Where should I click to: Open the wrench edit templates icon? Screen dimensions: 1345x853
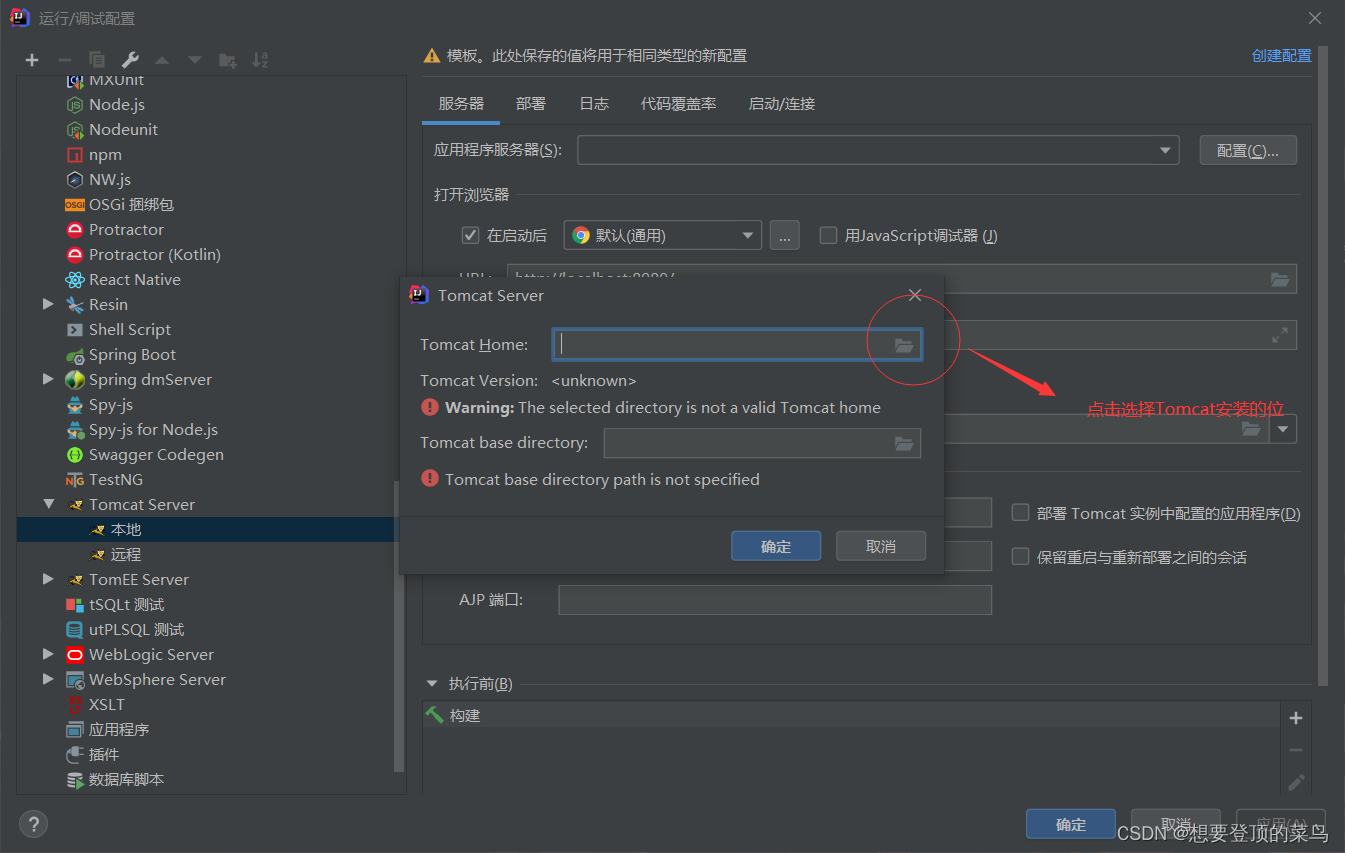pos(130,60)
